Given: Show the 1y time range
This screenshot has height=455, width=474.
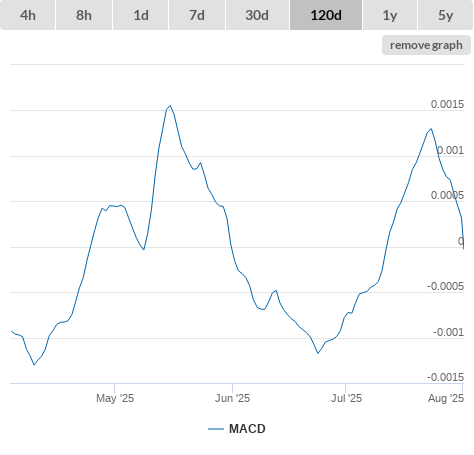Looking at the screenshot, I should click(390, 15).
